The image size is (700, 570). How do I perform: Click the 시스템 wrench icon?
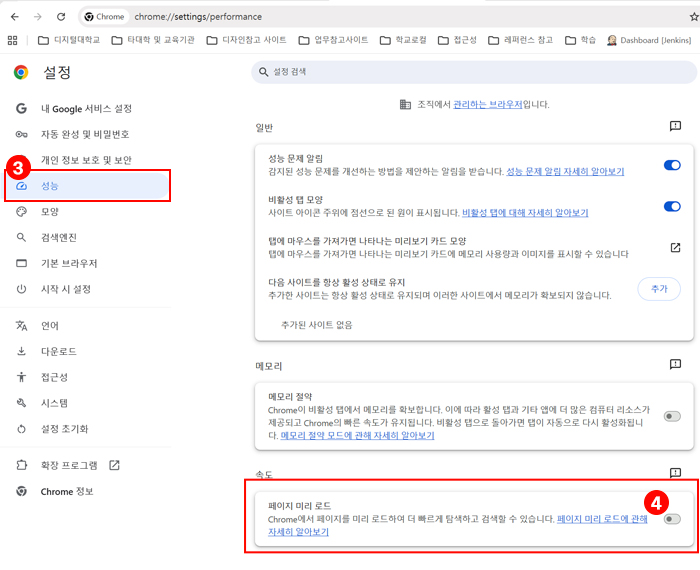(x=21, y=403)
